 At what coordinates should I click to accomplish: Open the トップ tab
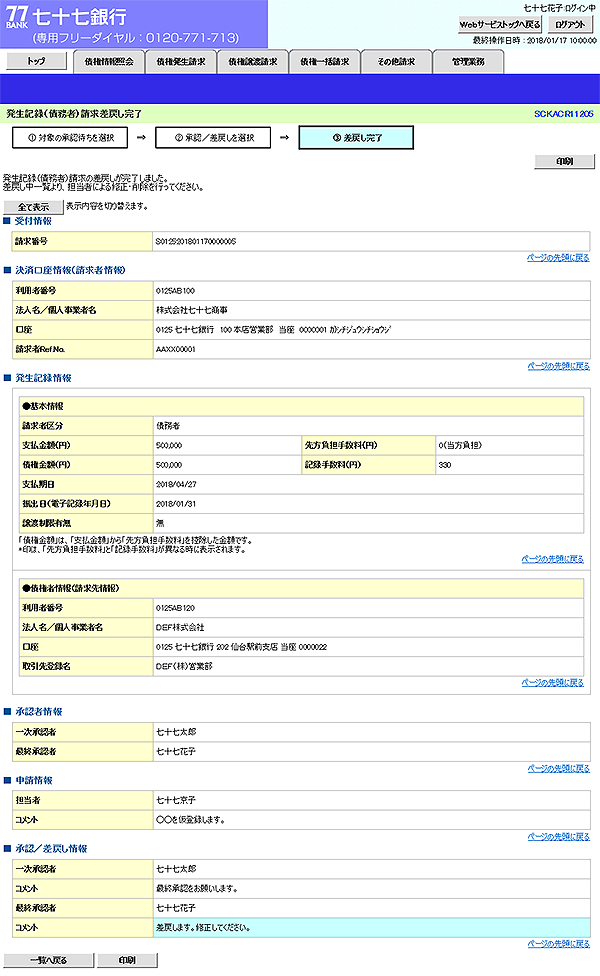click(36, 61)
